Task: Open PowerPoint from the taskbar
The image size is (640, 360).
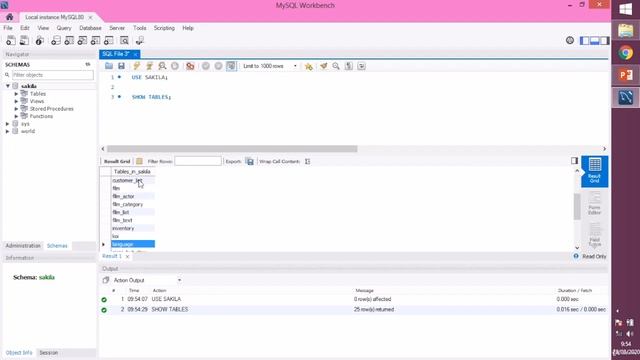Action: coord(625,75)
